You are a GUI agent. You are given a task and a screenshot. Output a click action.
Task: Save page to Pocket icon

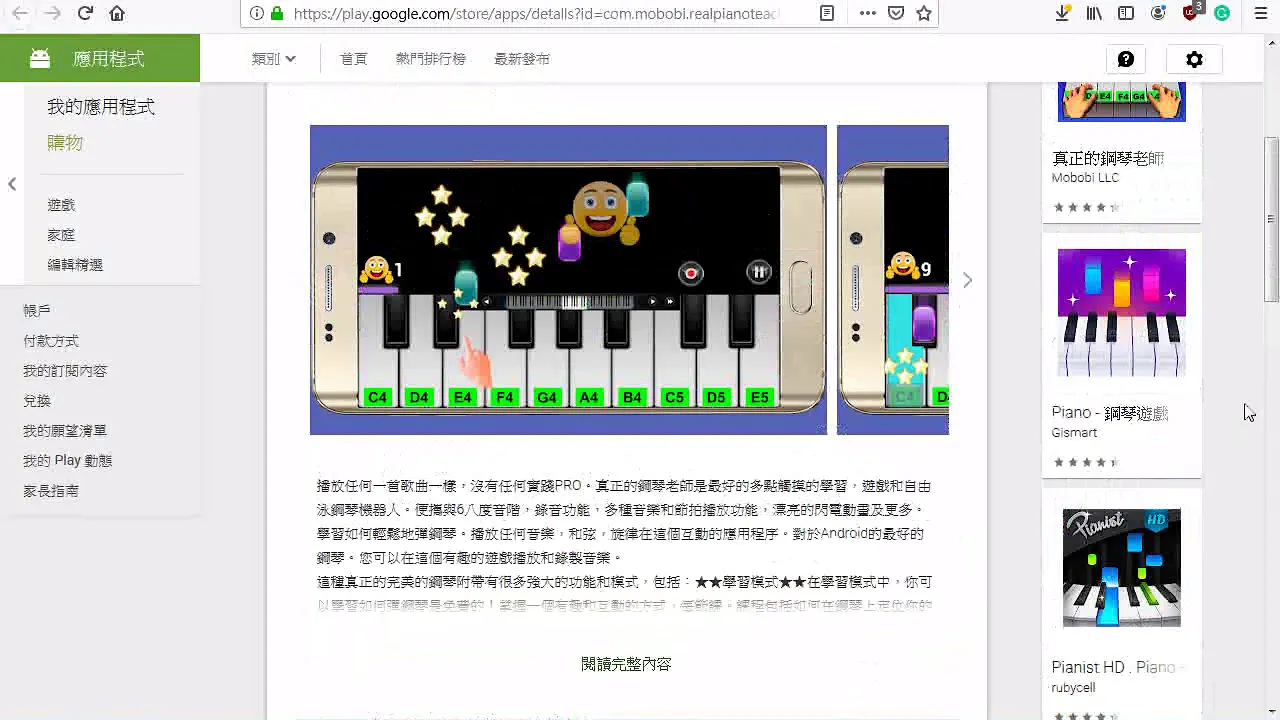[x=896, y=13]
